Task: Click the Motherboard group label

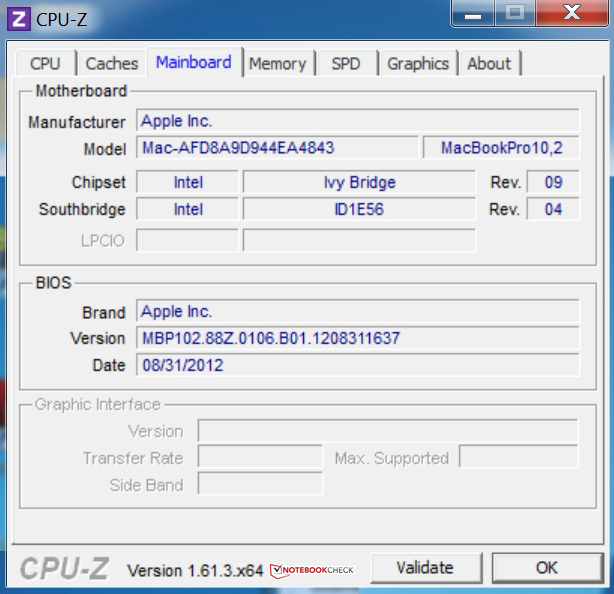Action: tap(81, 91)
